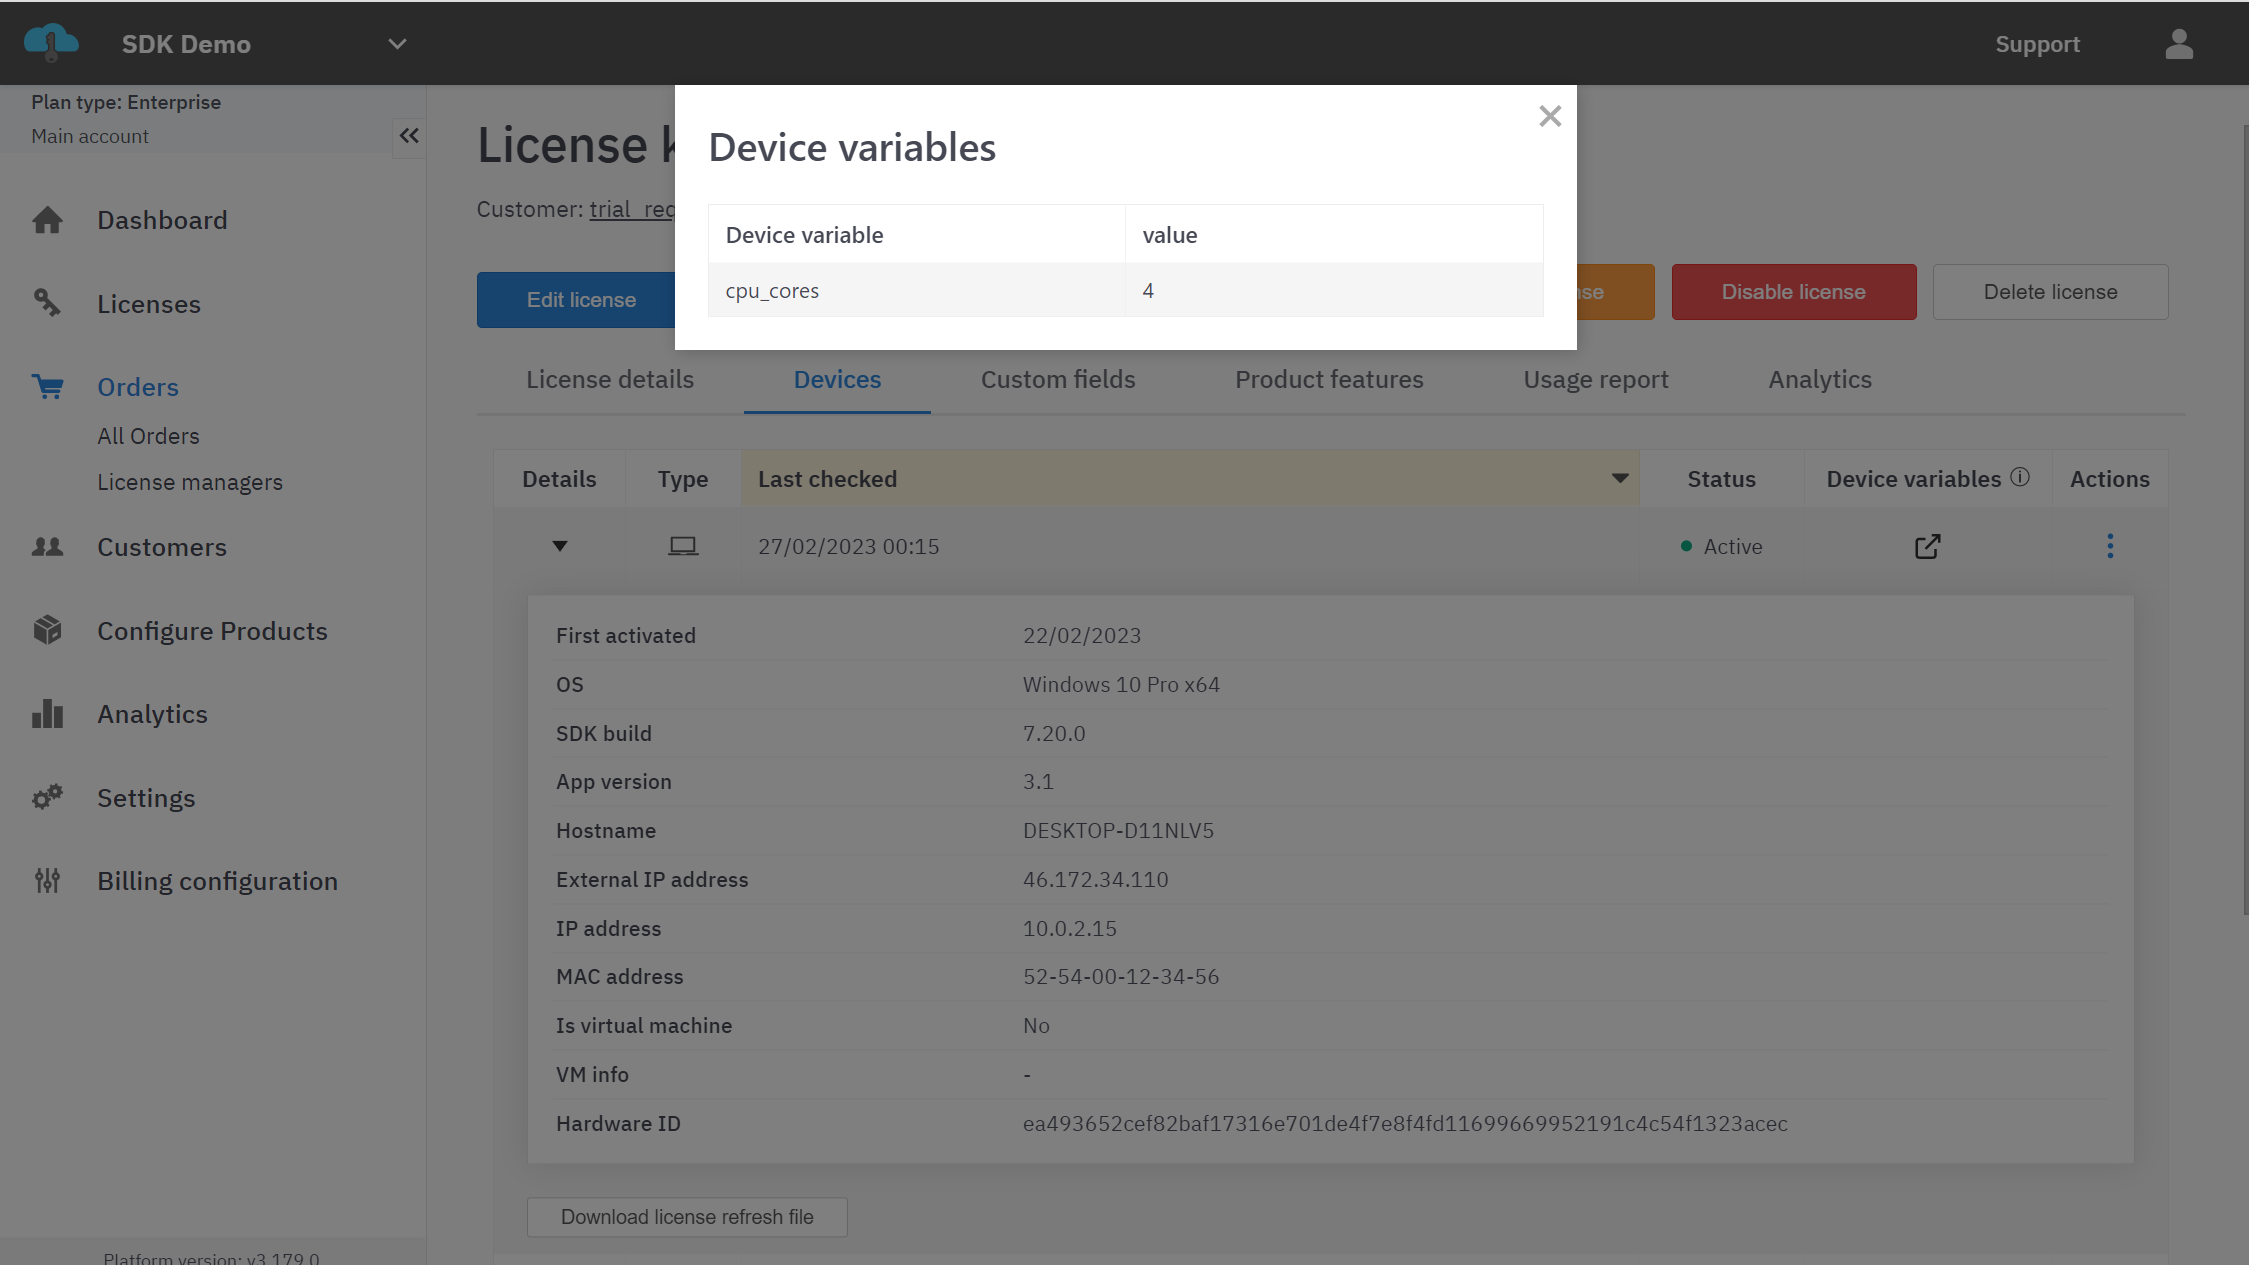Screen dimensions: 2249x1265
Task: Open device variables popup icon in row
Action: pos(1927,546)
